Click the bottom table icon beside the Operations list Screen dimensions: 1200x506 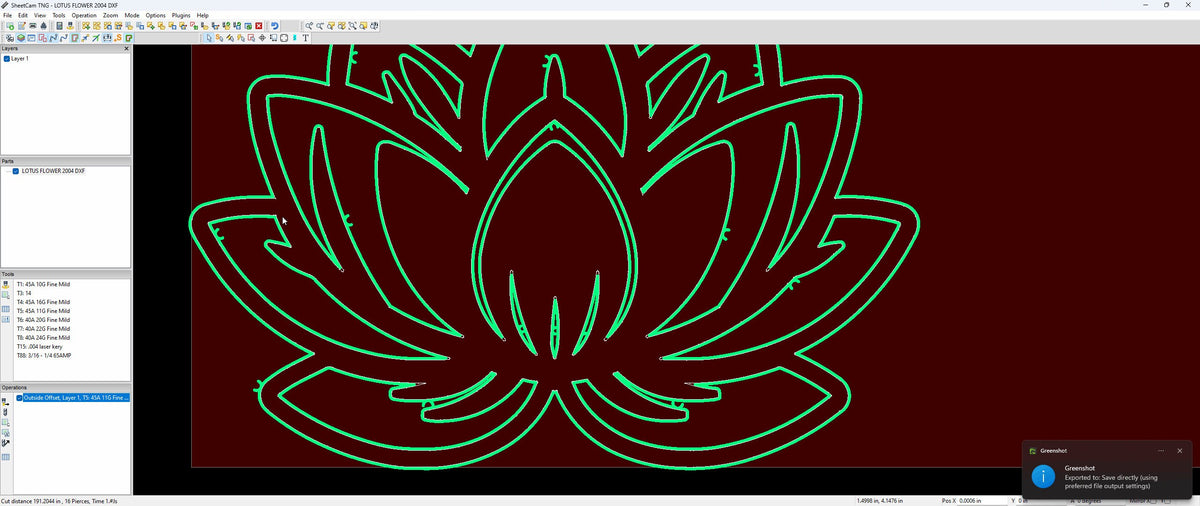tap(6, 457)
